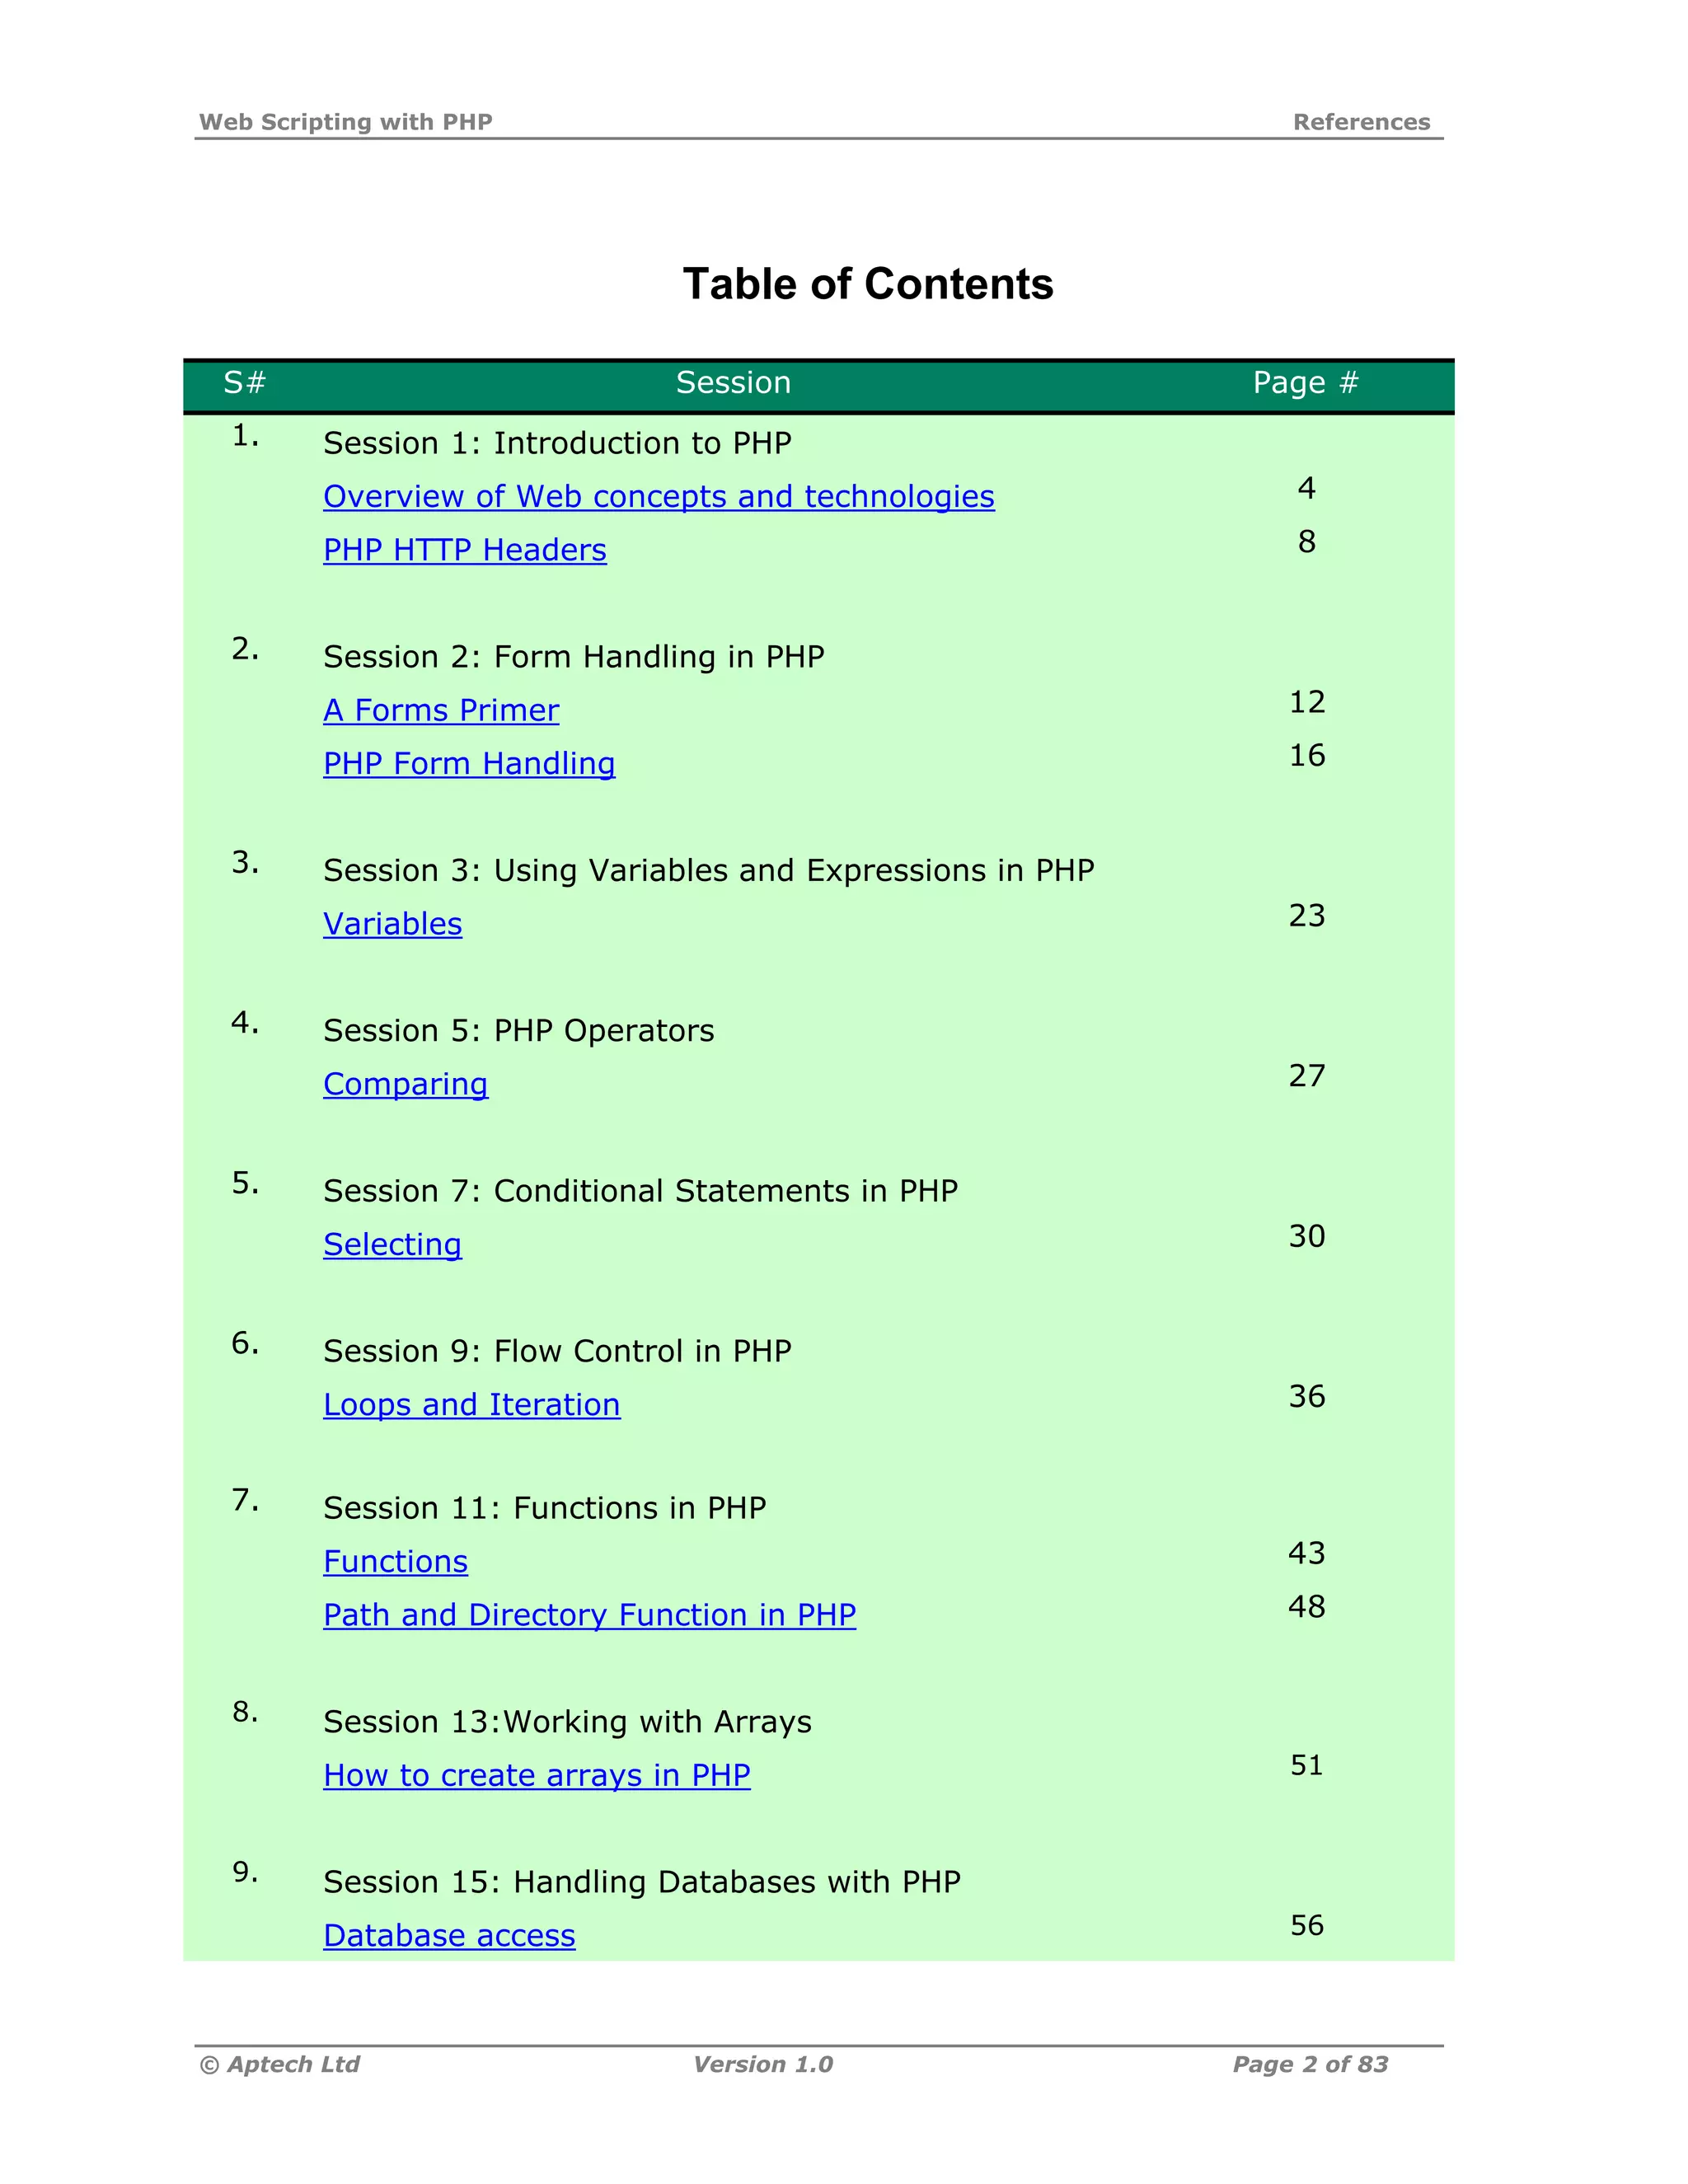Open the Database access link

coord(449,1936)
